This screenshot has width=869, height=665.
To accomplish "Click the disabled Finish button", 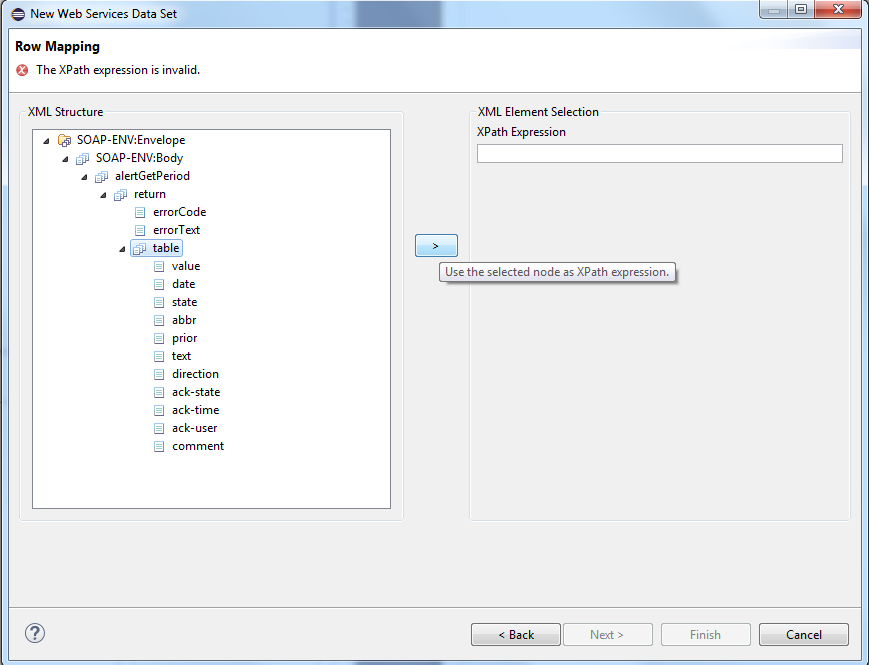I will 706,635.
